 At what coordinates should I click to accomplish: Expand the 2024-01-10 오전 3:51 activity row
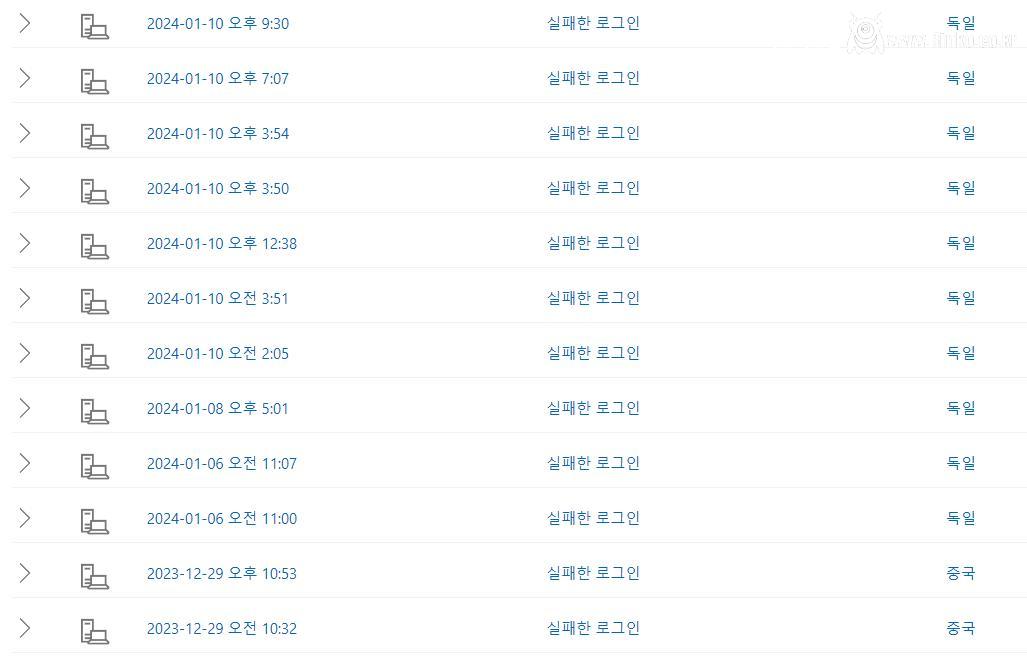(x=25, y=298)
